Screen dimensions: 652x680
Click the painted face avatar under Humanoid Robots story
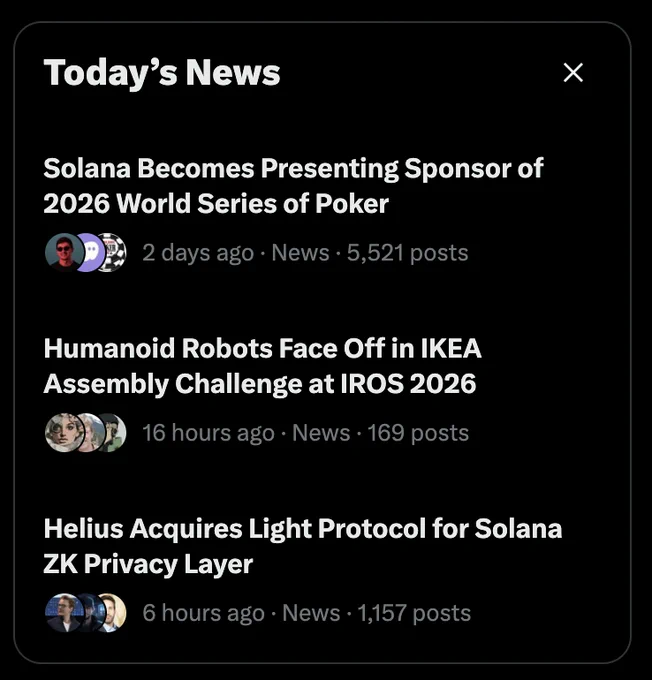tap(64, 433)
